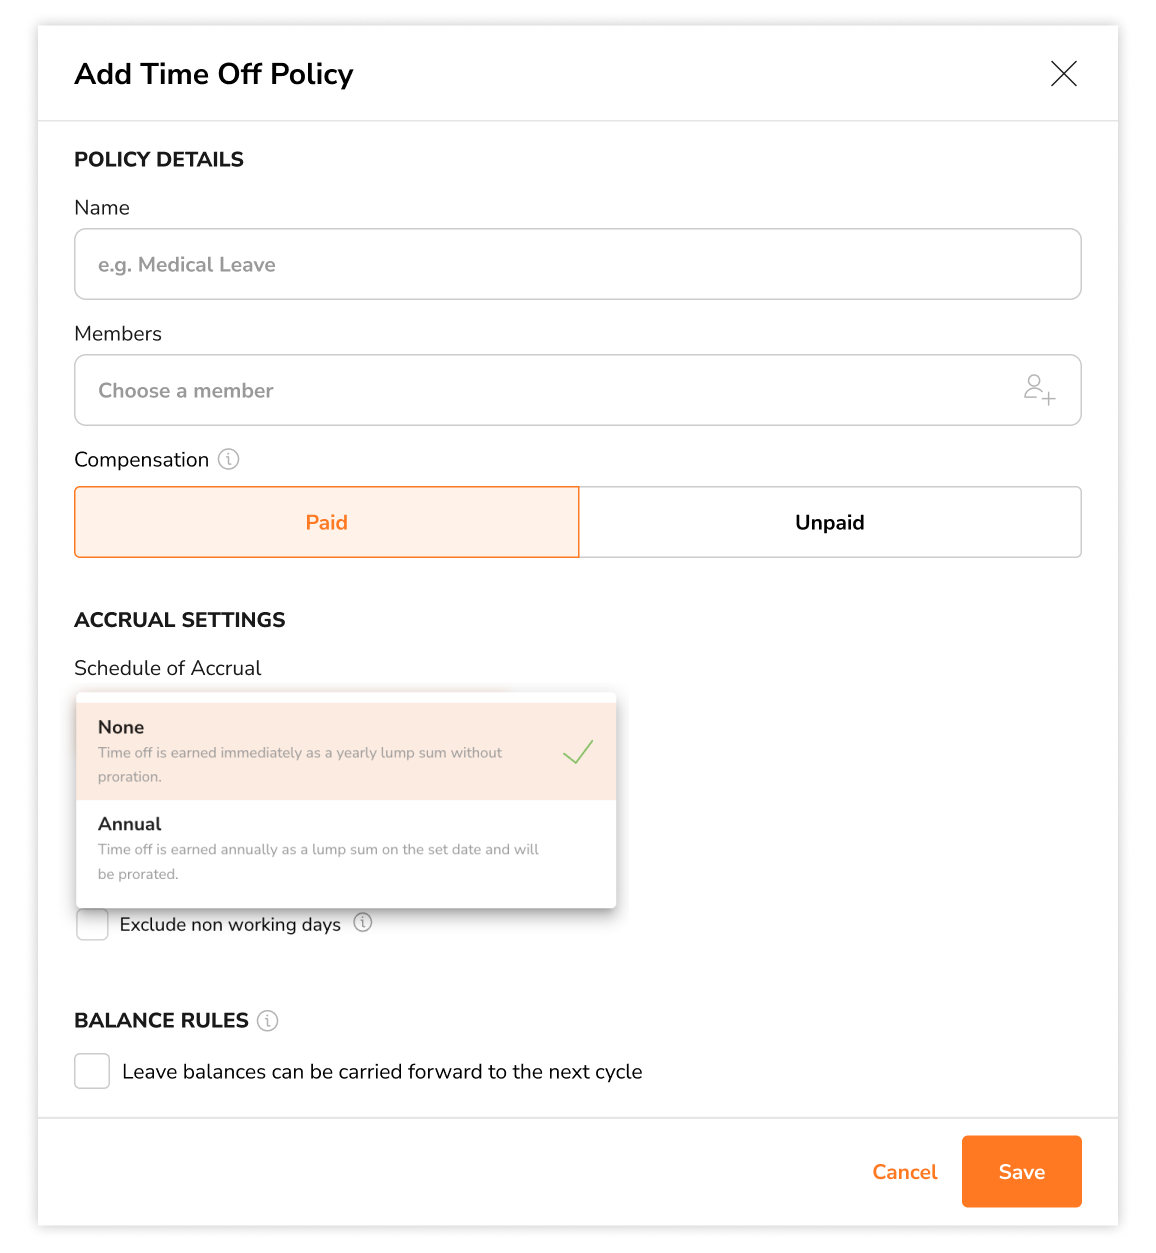The width and height of the screenshot is (1156, 1253).
Task: Close the Add Time Off Policy dialog
Action: [1063, 74]
